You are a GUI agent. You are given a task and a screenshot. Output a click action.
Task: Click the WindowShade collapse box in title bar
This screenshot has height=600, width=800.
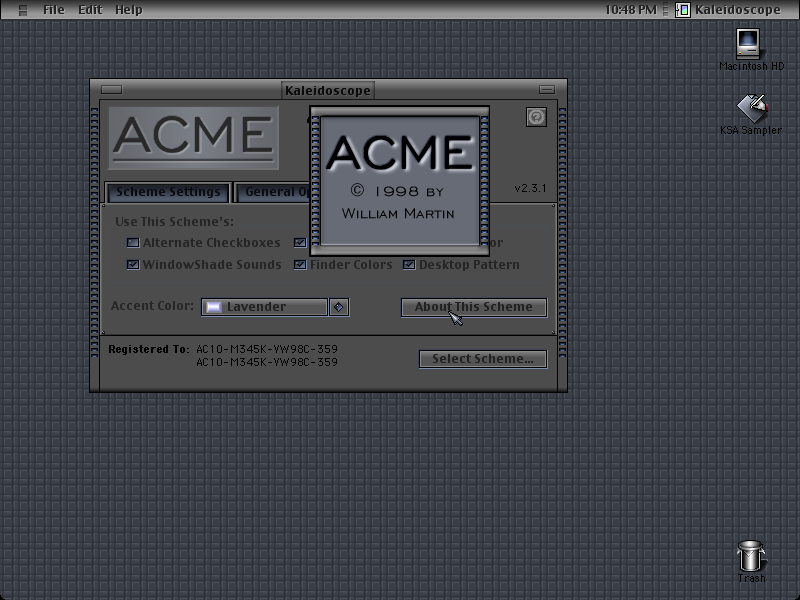tap(547, 90)
